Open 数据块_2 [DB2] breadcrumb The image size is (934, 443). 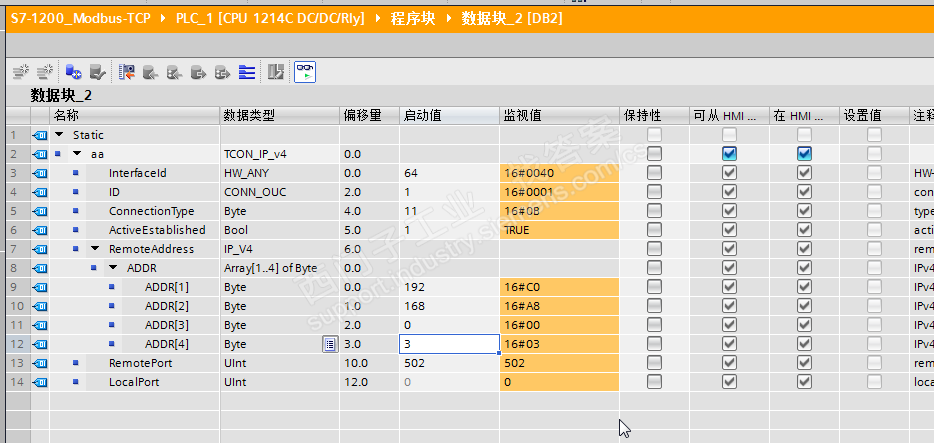pyautogui.click(x=512, y=18)
